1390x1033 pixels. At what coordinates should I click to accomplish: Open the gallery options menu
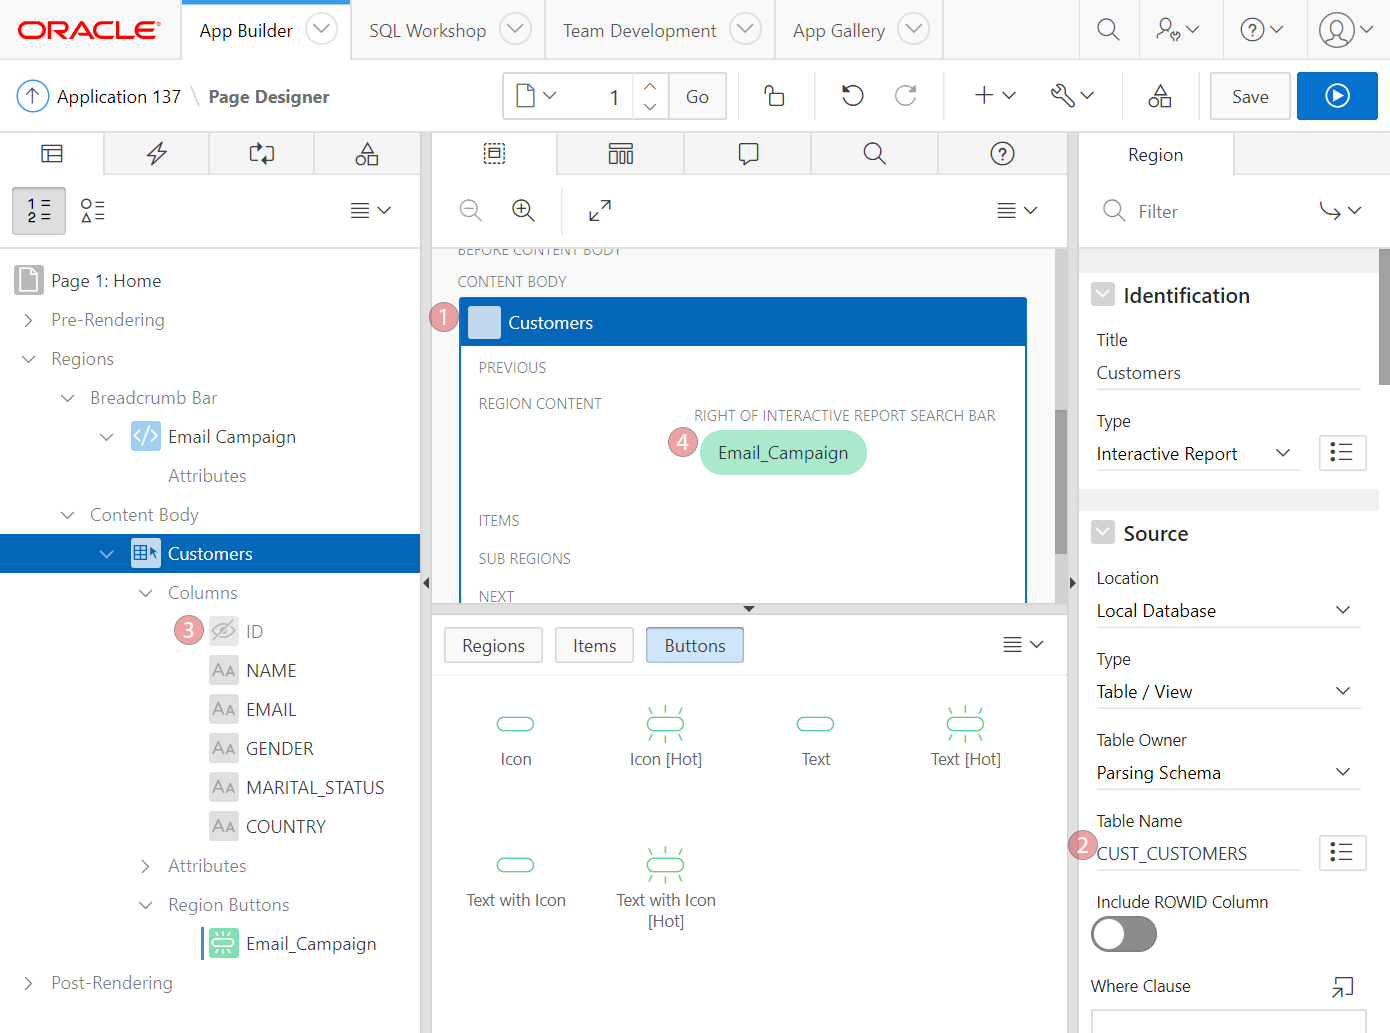(x=1023, y=645)
